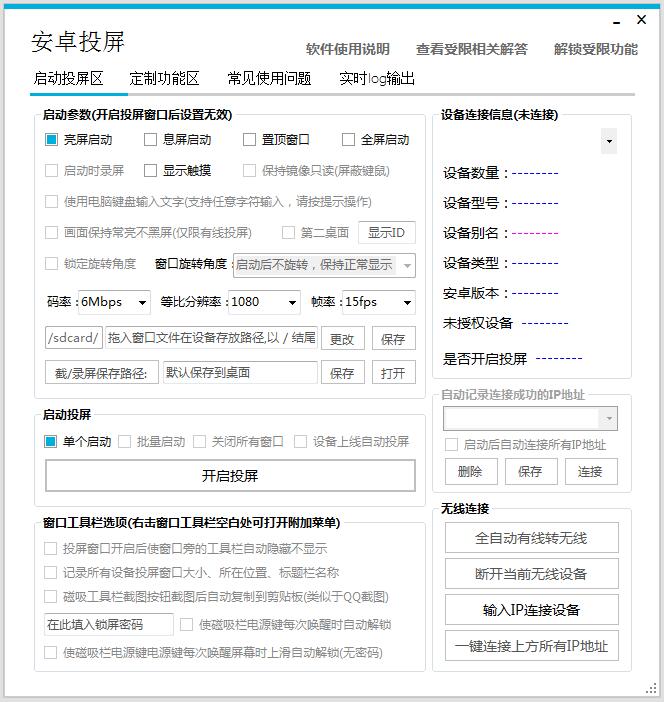Open the 常见使用问题 tab

click(x=269, y=78)
